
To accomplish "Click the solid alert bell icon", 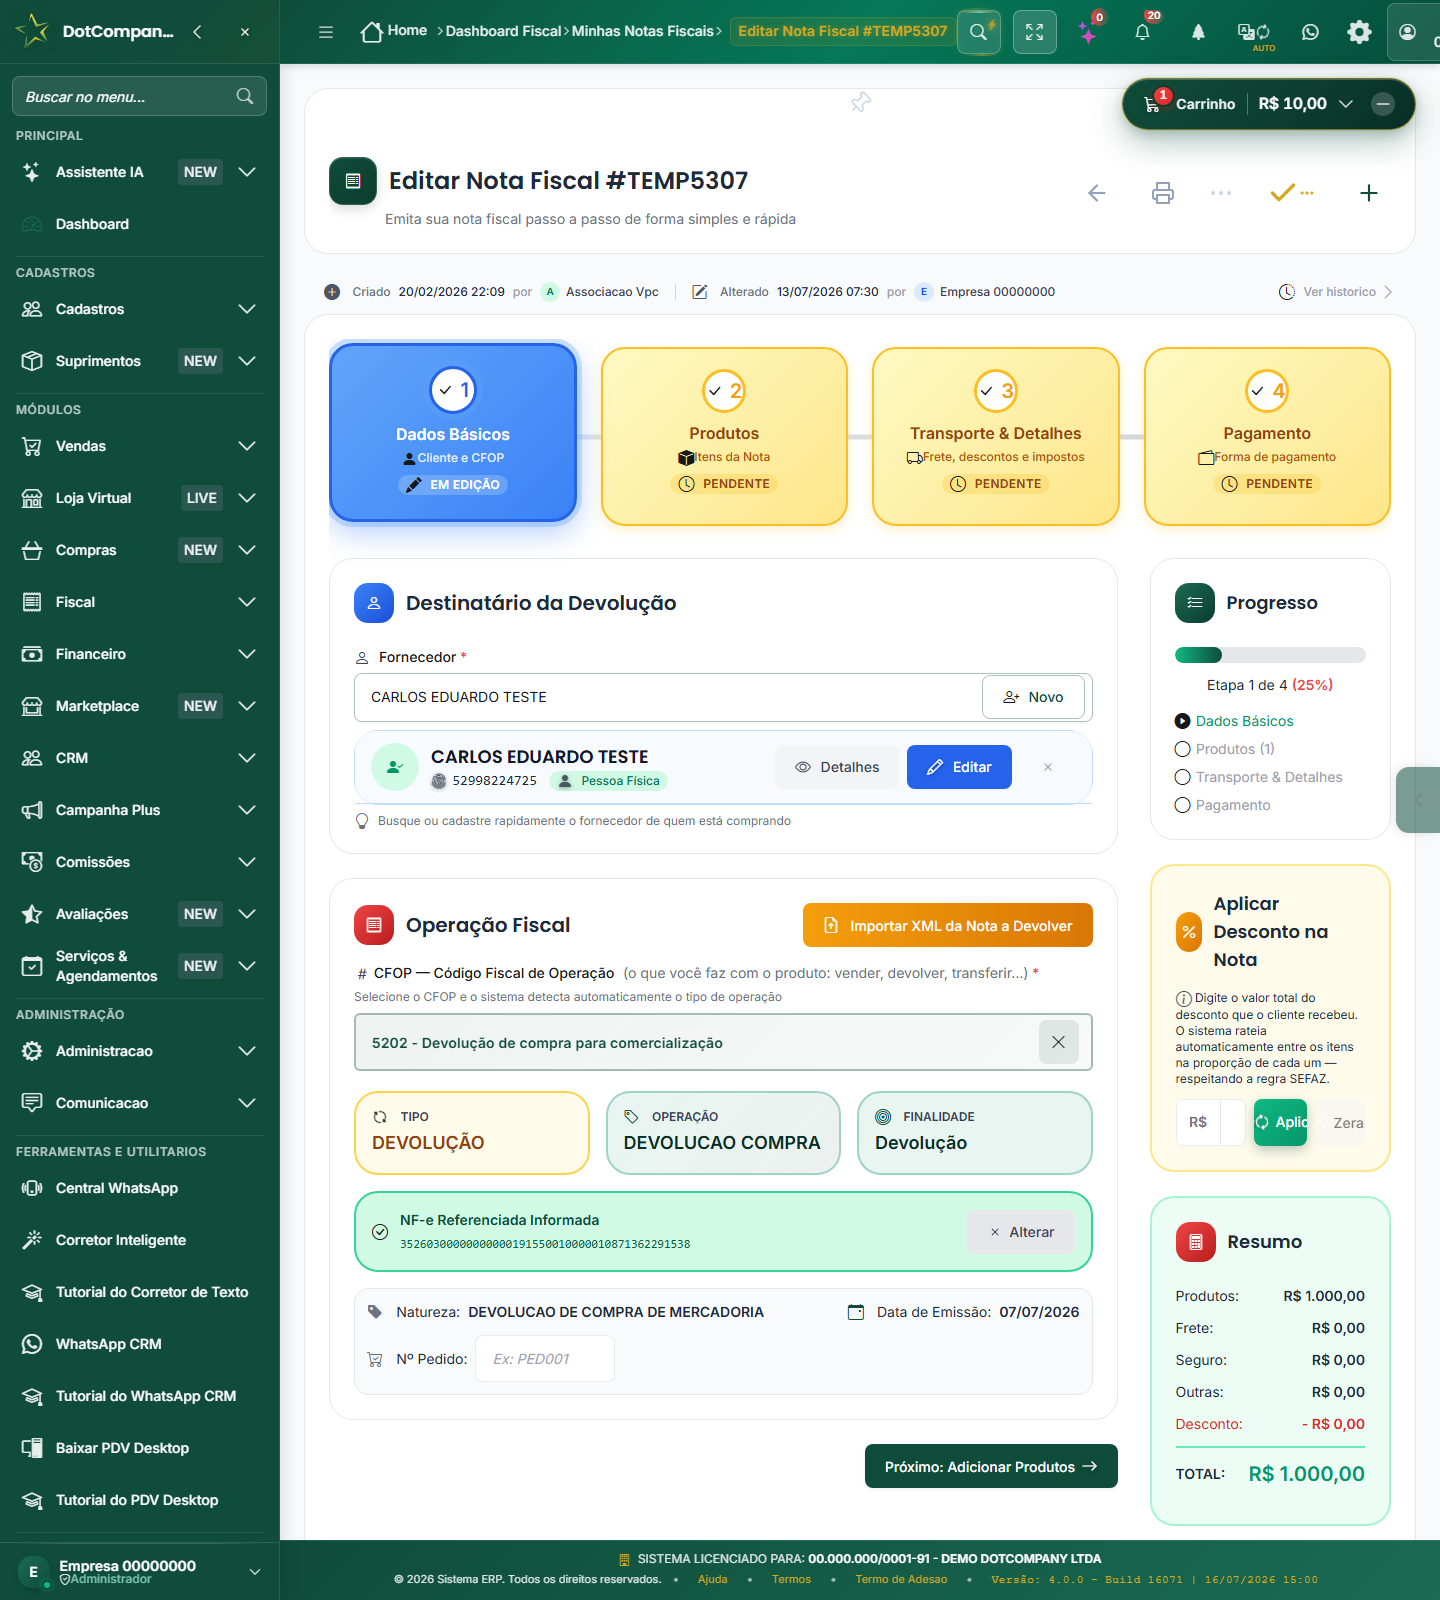I will click(x=1198, y=32).
